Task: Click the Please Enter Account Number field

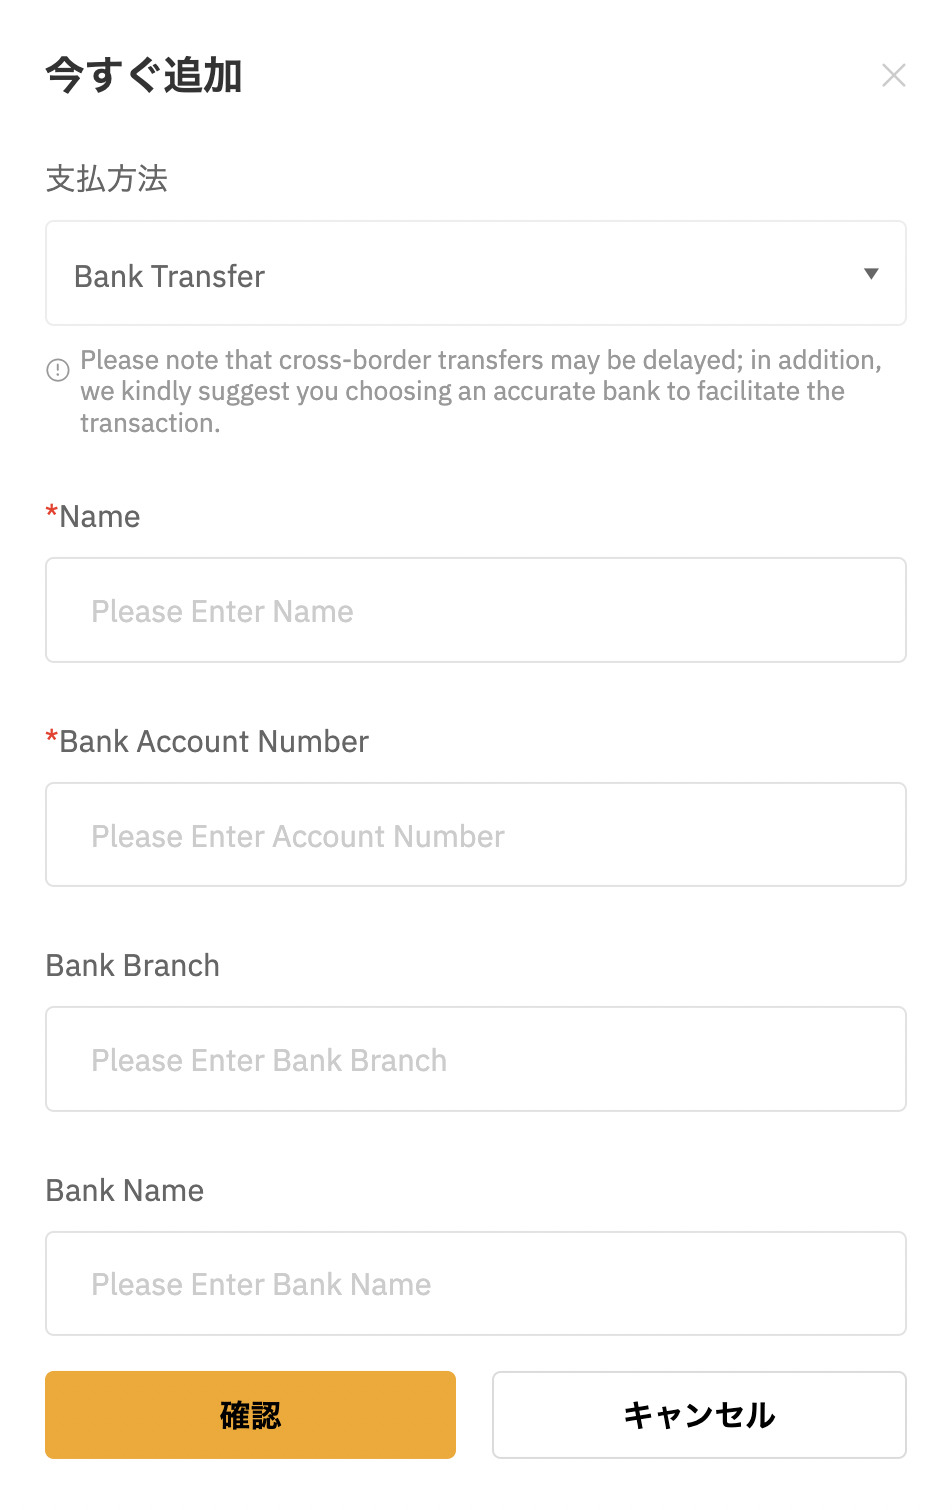Action: click(x=476, y=835)
